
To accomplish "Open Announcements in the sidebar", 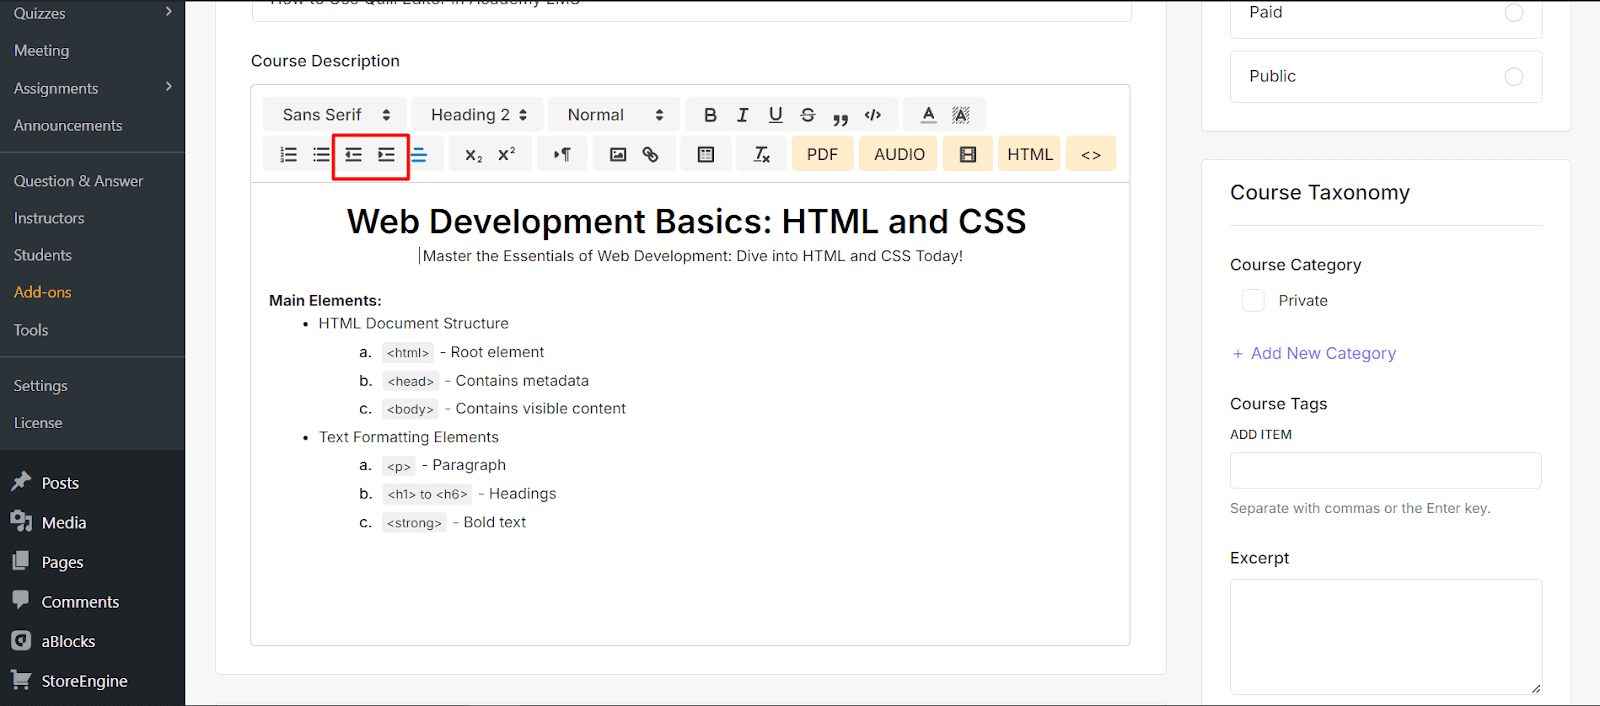I will pos(68,126).
